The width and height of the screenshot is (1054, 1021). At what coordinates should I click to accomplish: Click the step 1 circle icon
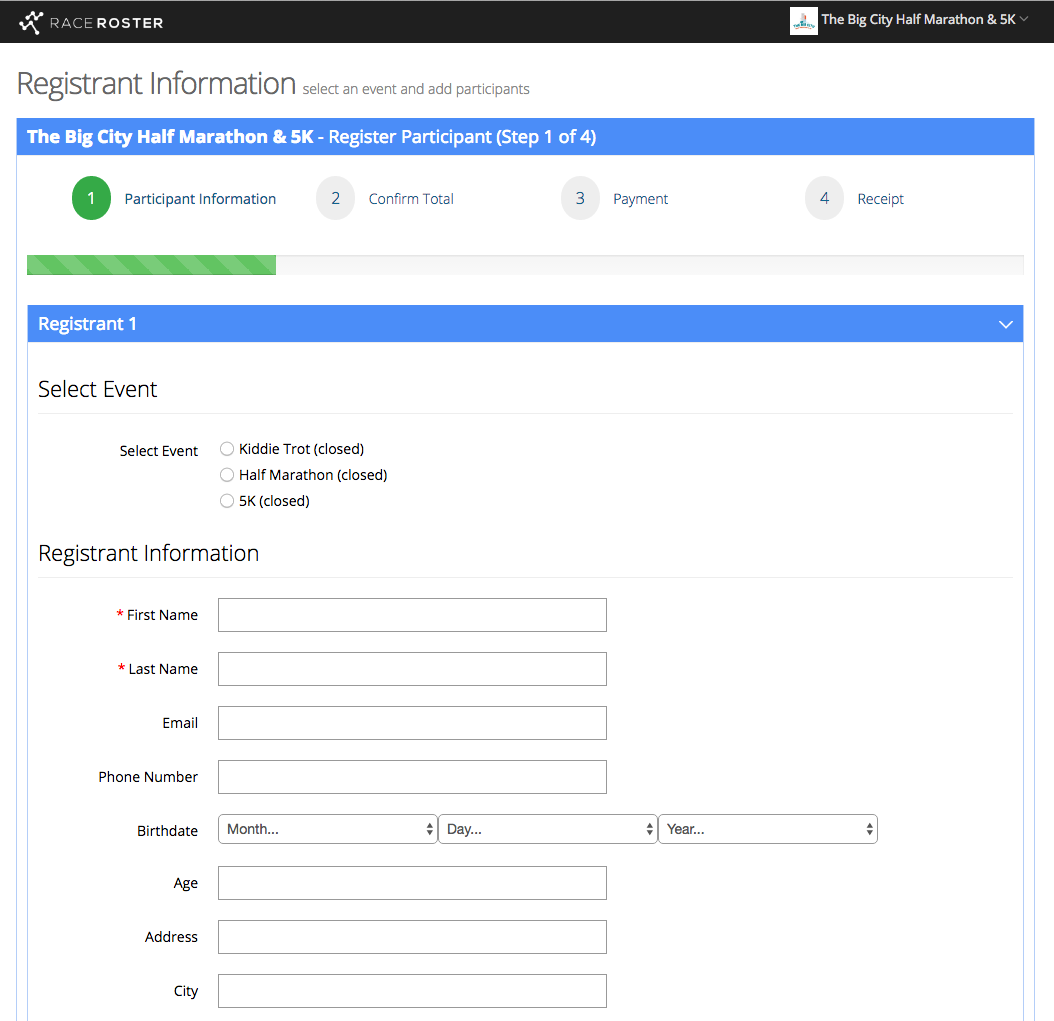[91, 199]
